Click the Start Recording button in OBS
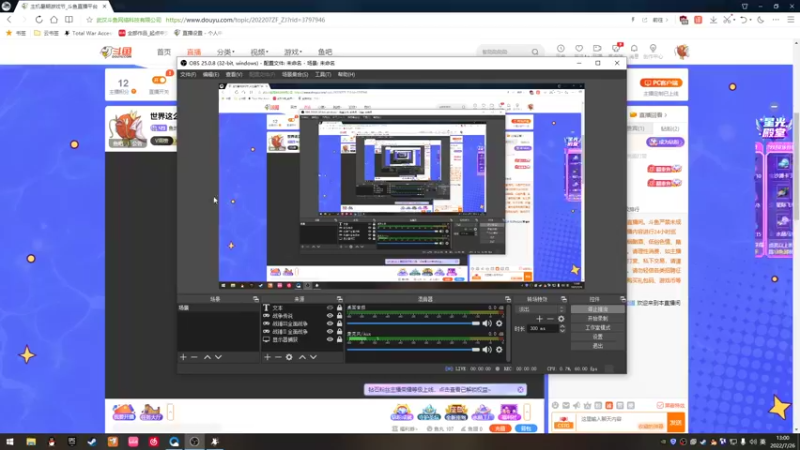800x450 pixels. pyautogui.click(x=597, y=318)
